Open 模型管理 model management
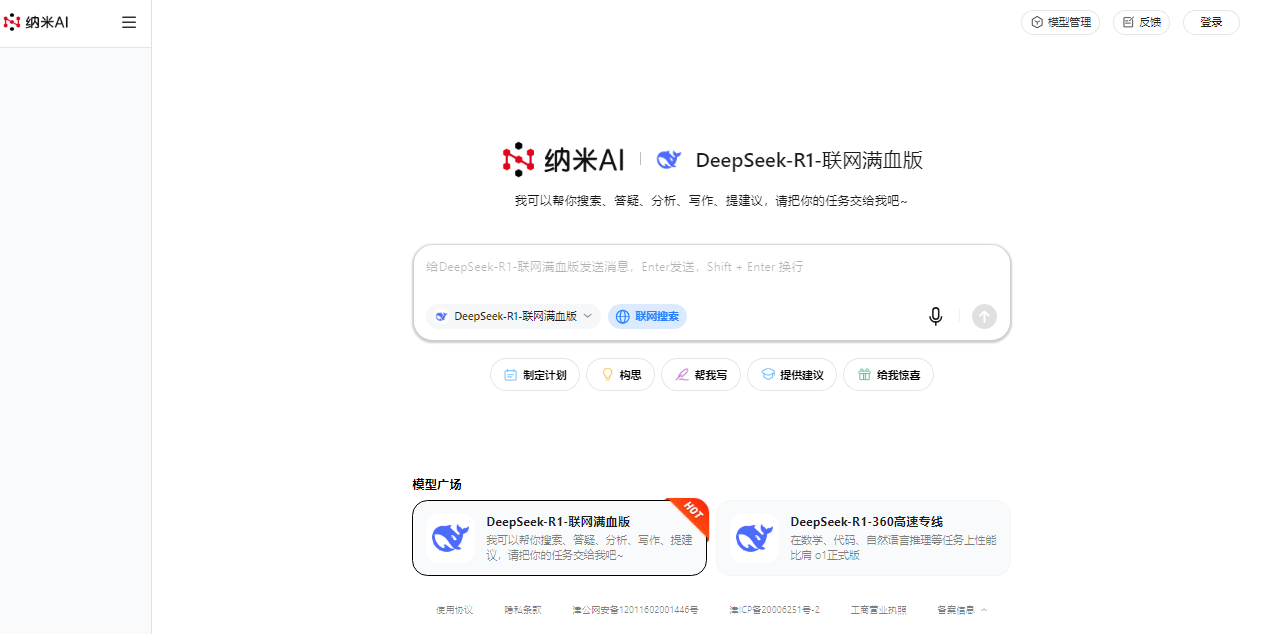This screenshot has height=634, width=1269. click(1060, 22)
